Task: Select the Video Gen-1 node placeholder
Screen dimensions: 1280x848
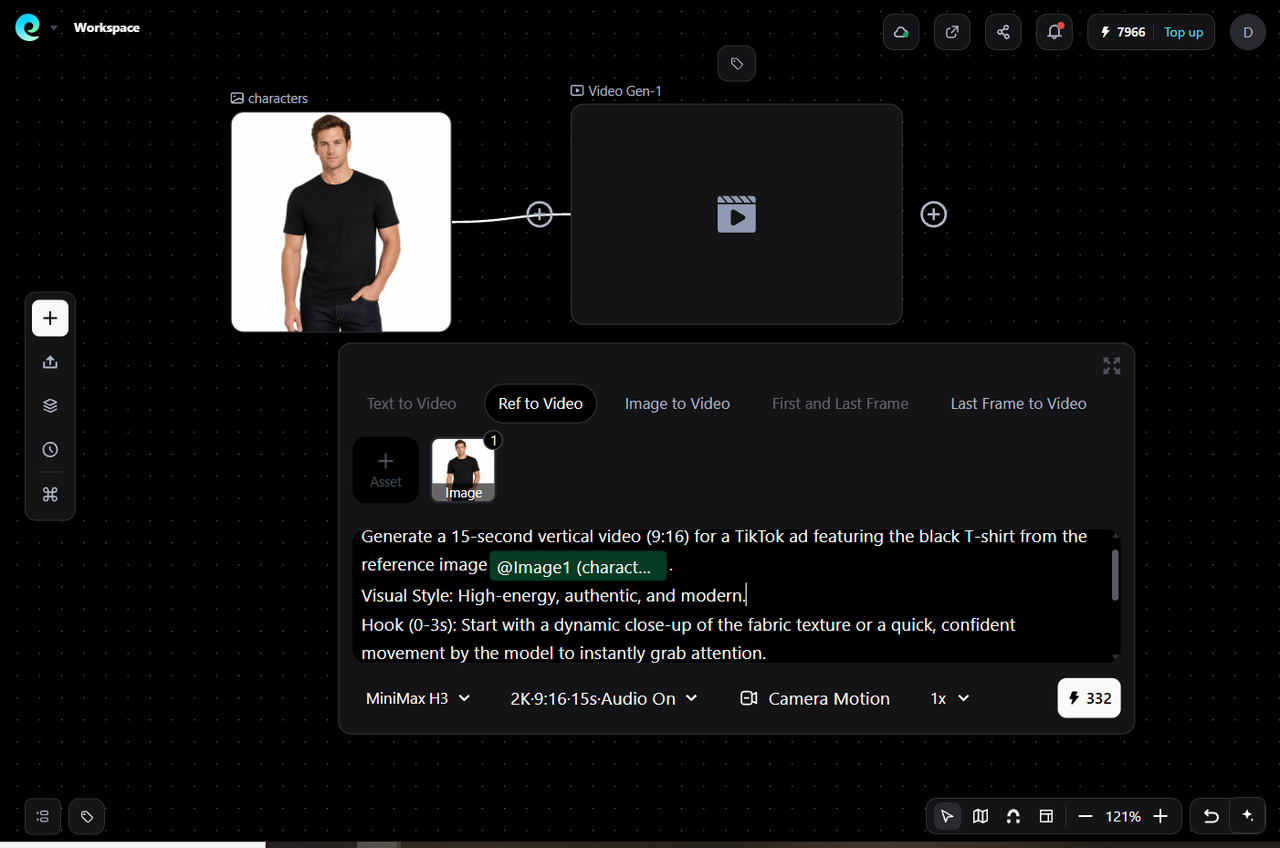Action: [736, 214]
